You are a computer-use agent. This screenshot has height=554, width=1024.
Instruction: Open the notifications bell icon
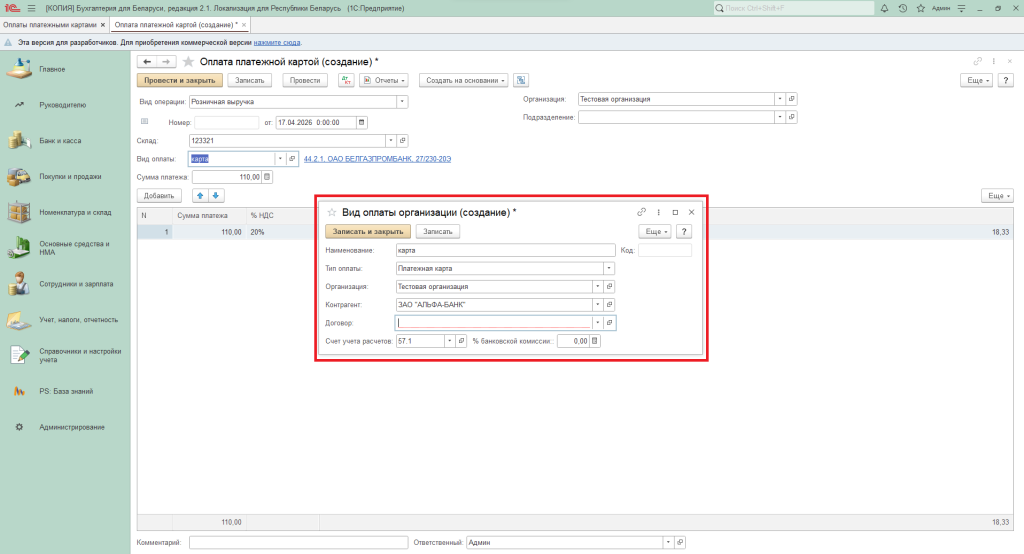[x=883, y=8]
